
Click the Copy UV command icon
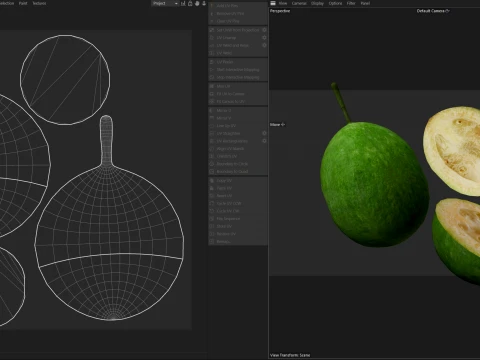211,180
